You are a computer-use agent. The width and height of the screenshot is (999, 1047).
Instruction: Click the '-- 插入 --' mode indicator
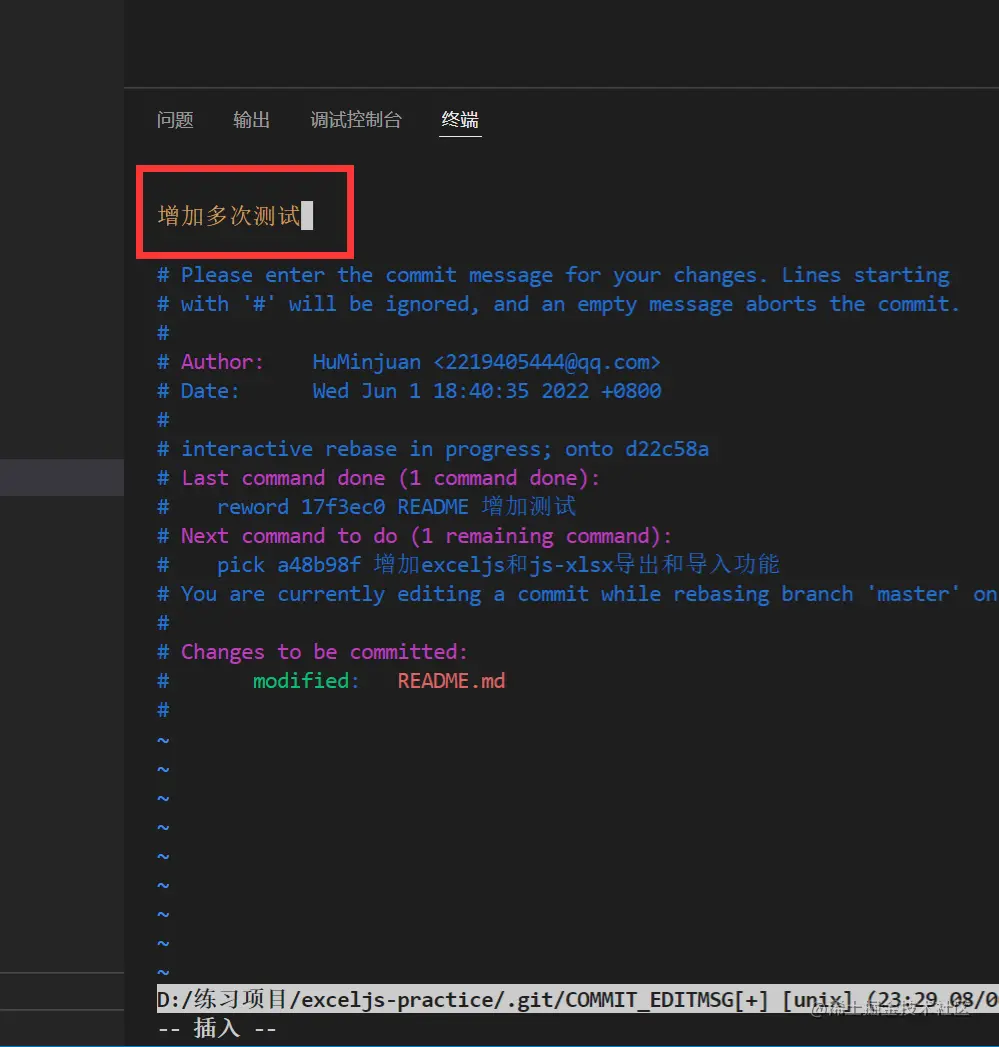tap(217, 1028)
